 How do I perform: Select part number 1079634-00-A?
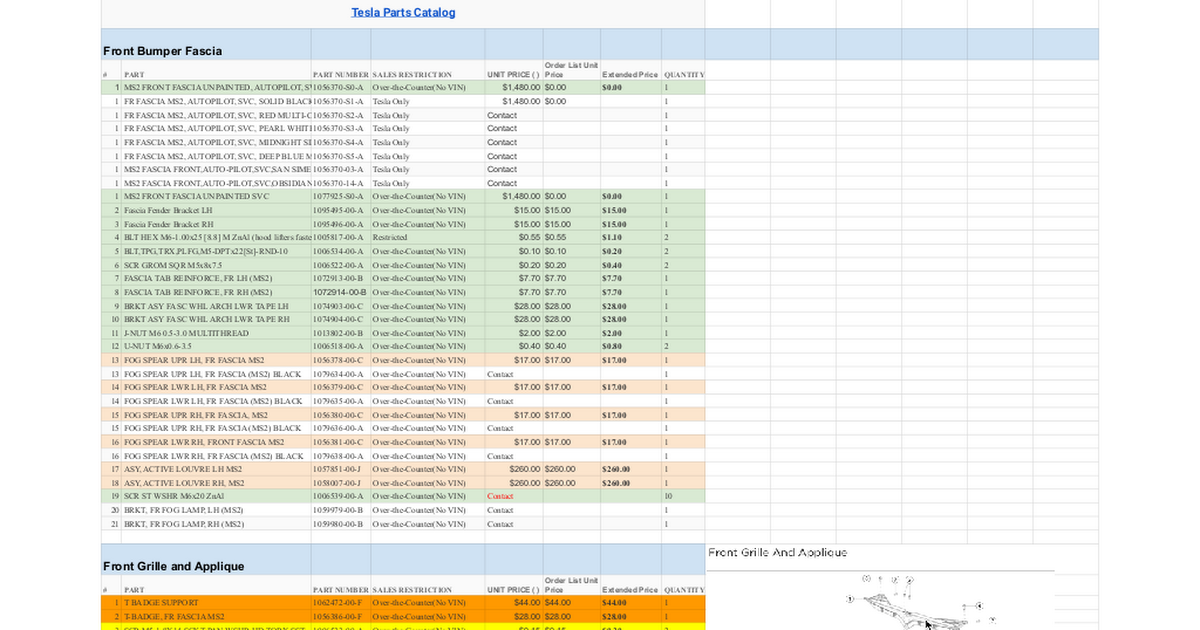(341, 374)
